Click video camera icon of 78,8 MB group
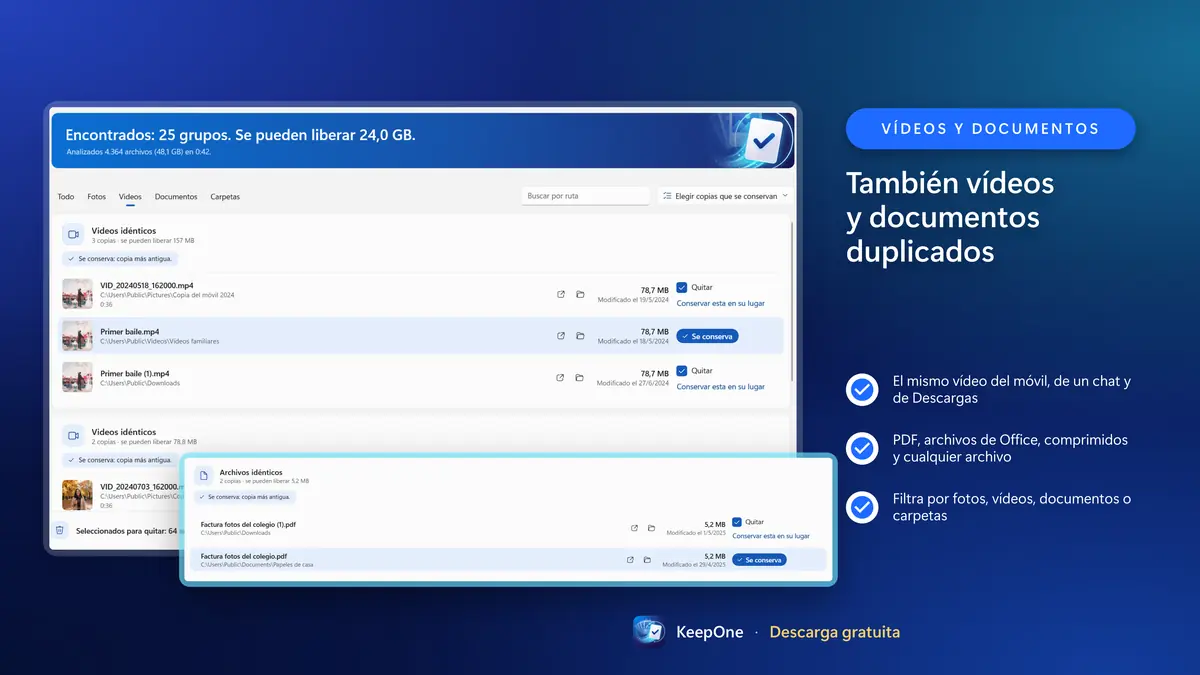This screenshot has height=675, width=1200. (72, 436)
